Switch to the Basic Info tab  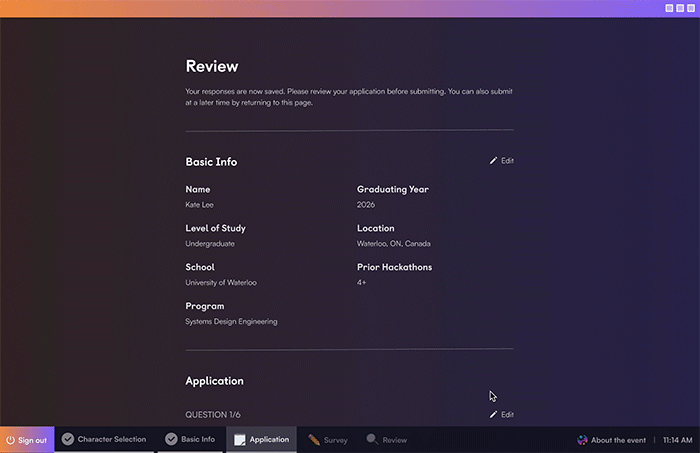coord(190,439)
